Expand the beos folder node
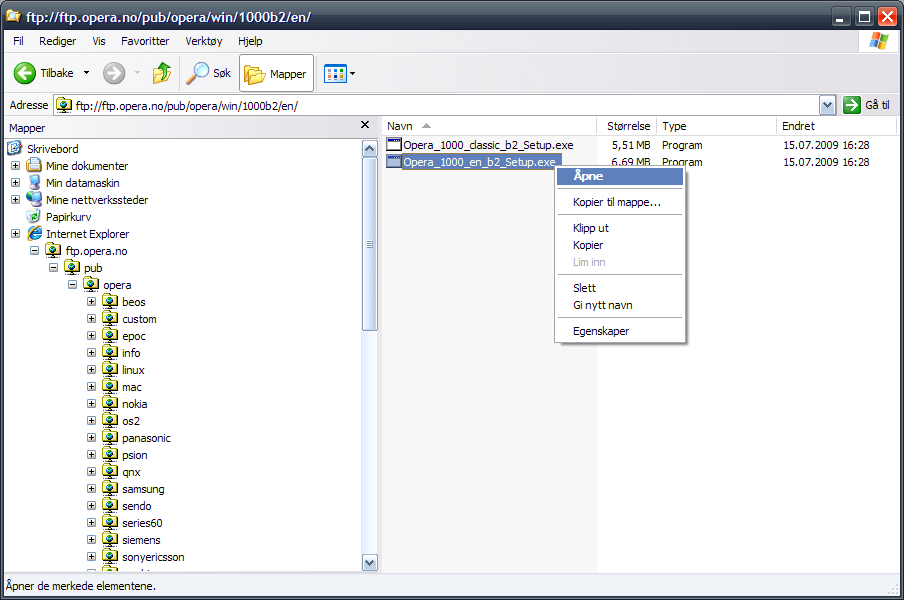Viewport: 904px width, 600px height. 92,301
